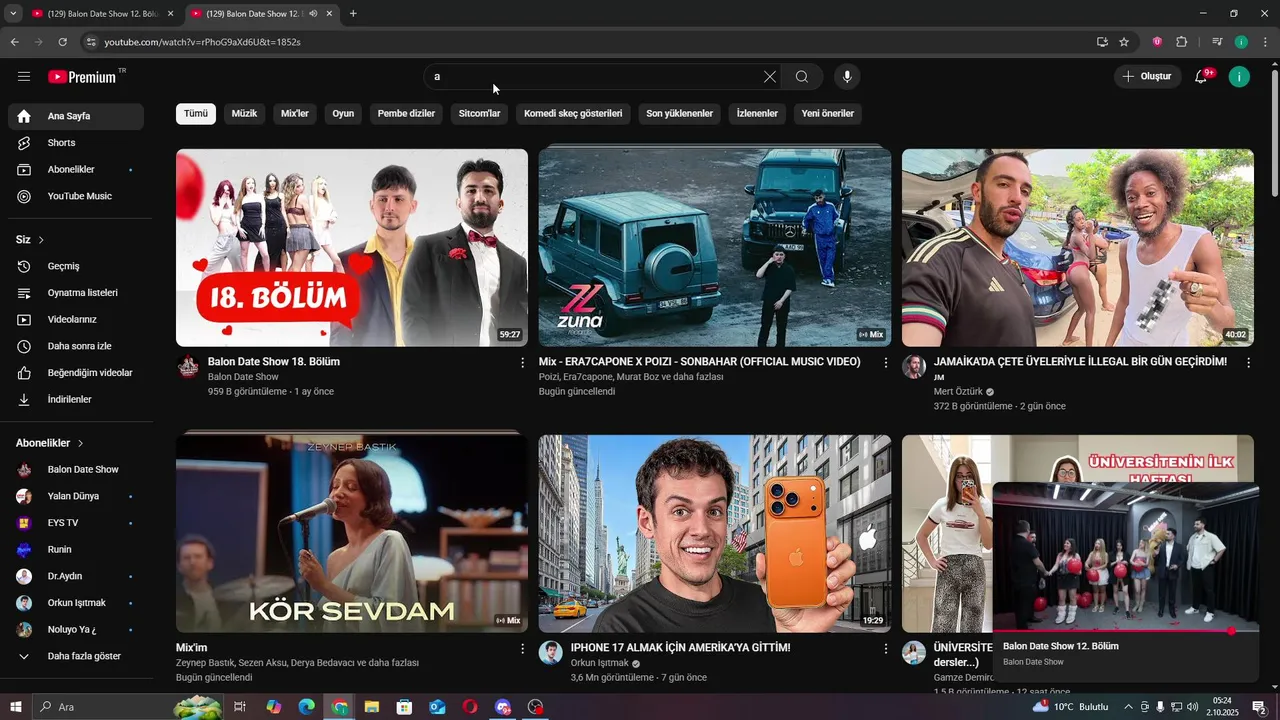The width and height of the screenshot is (1280, 720).
Task: Select the Oyun filter chip
Action: pos(343,113)
